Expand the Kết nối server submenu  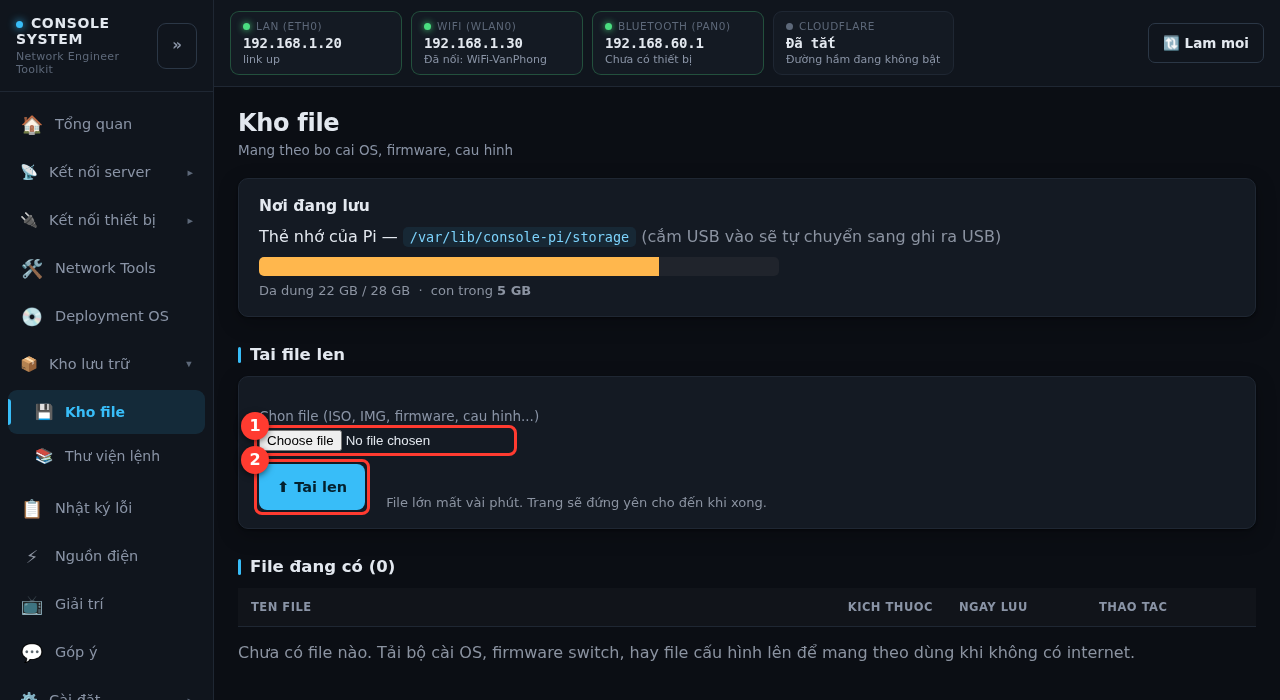coord(106,172)
